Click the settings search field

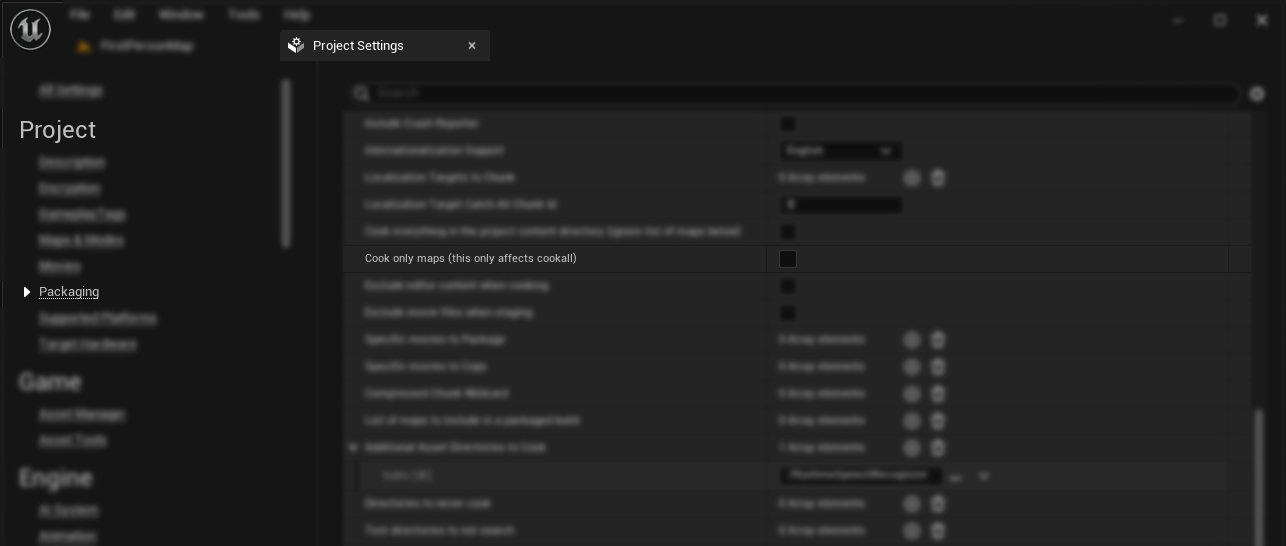[x=800, y=93]
